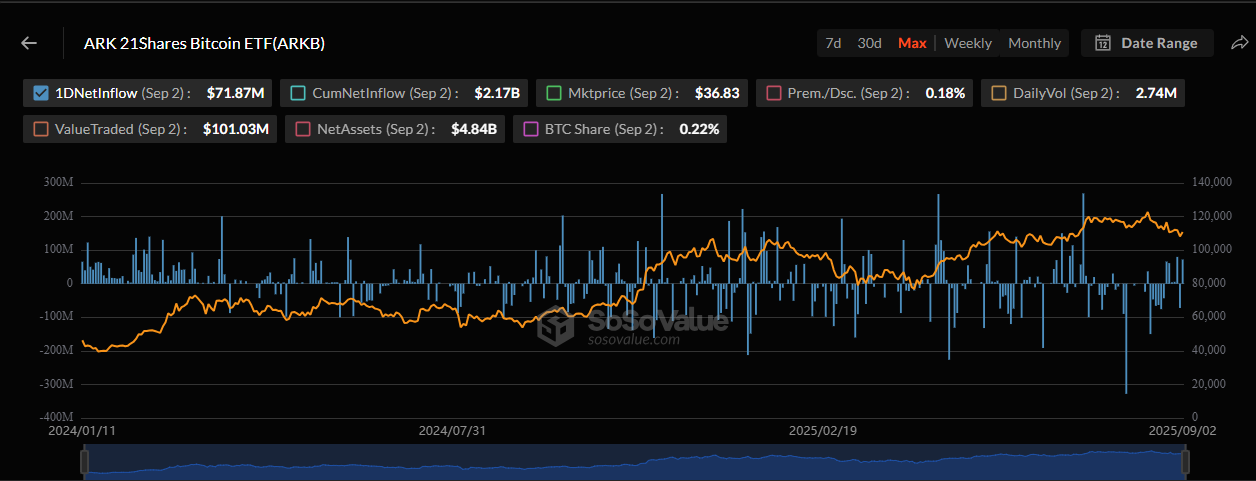Switch to Weekly aggregation
Image resolution: width=1256 pixels, height=481 pixels.
coord(968,43)
